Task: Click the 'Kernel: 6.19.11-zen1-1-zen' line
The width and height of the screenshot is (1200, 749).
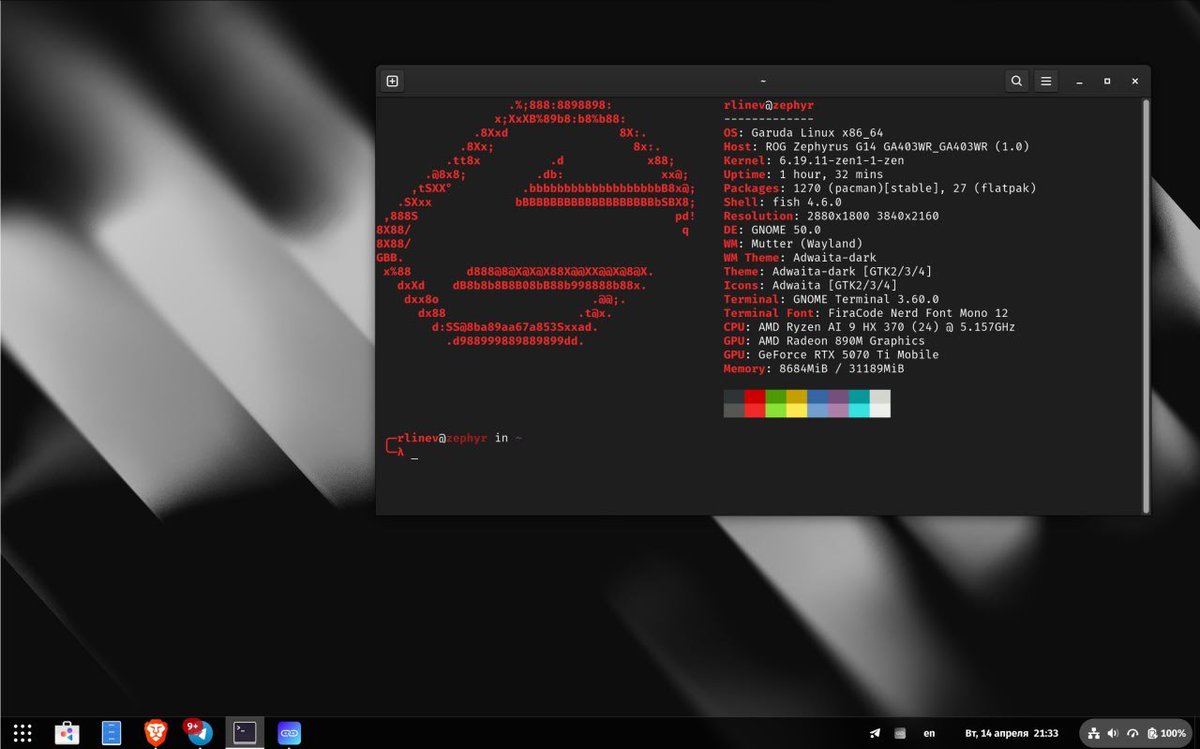Action: (814, 161)
